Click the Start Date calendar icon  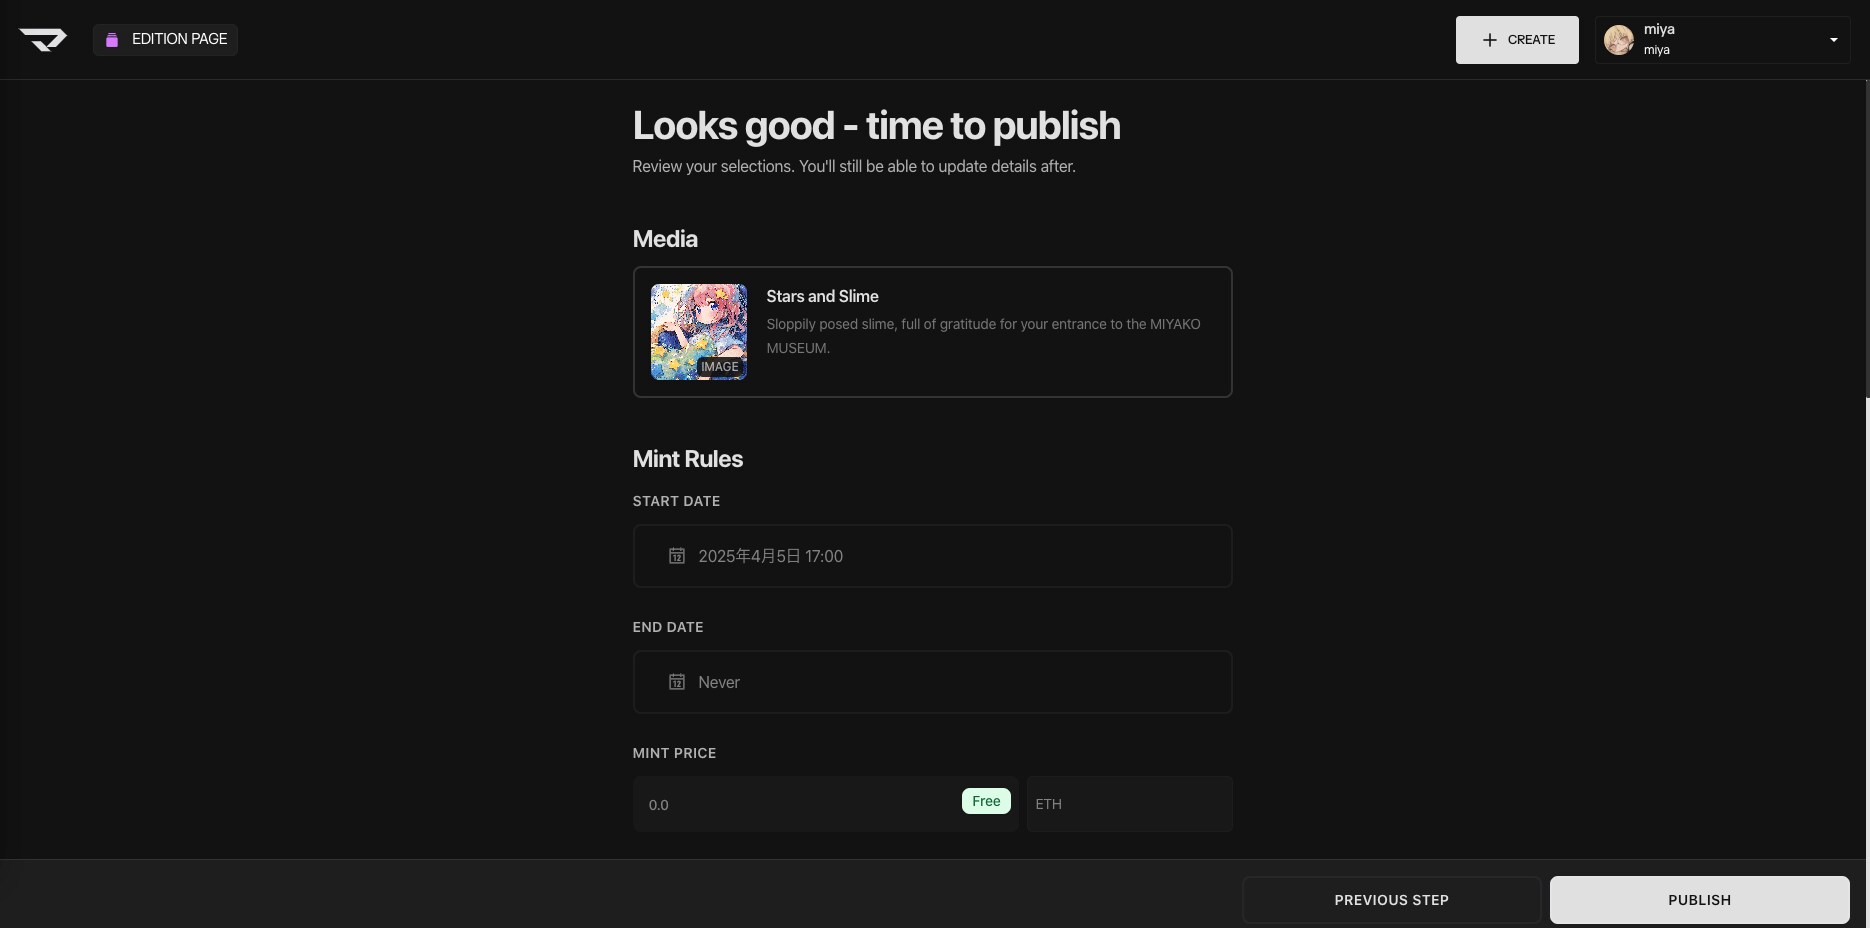click(677, 556)
